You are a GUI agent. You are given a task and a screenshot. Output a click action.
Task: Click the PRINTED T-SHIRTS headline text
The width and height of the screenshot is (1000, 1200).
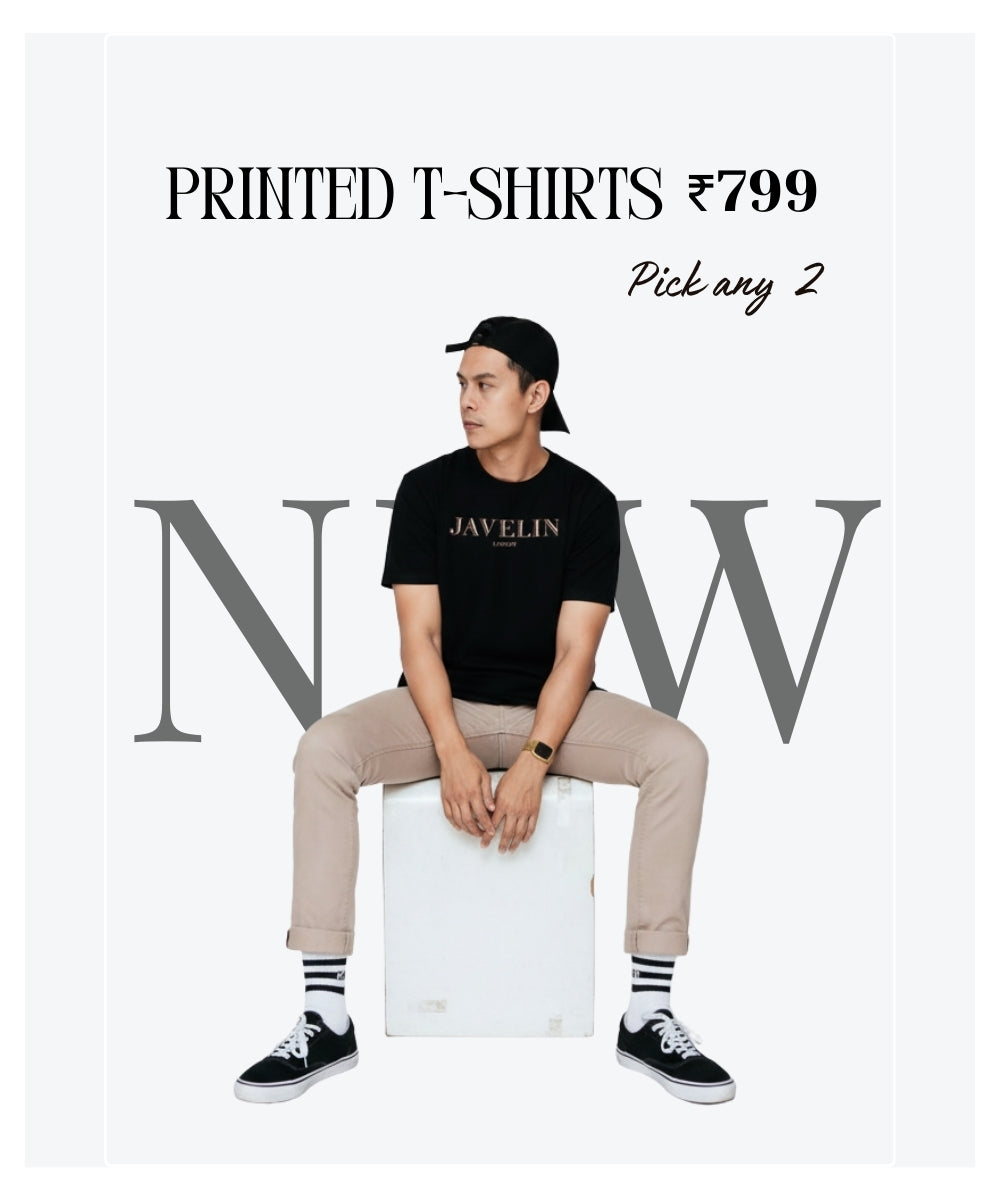[414, 193]
